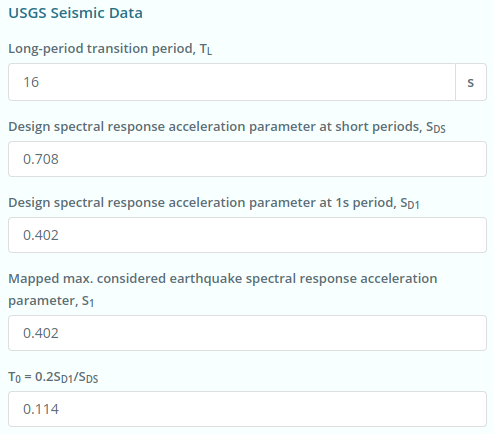Click 'parameter, S1' second label line
The image size is (494, 434).
click(51, 301)
